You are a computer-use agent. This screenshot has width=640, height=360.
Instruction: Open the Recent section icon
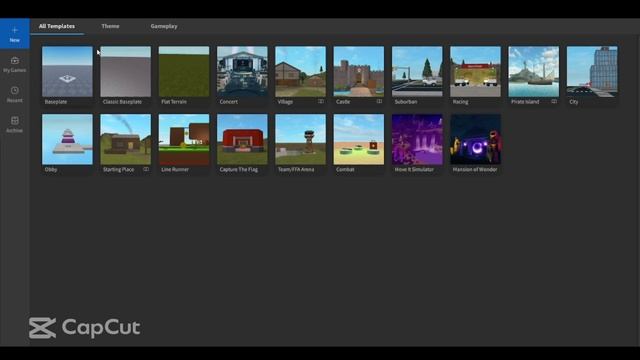click(15, 90)
